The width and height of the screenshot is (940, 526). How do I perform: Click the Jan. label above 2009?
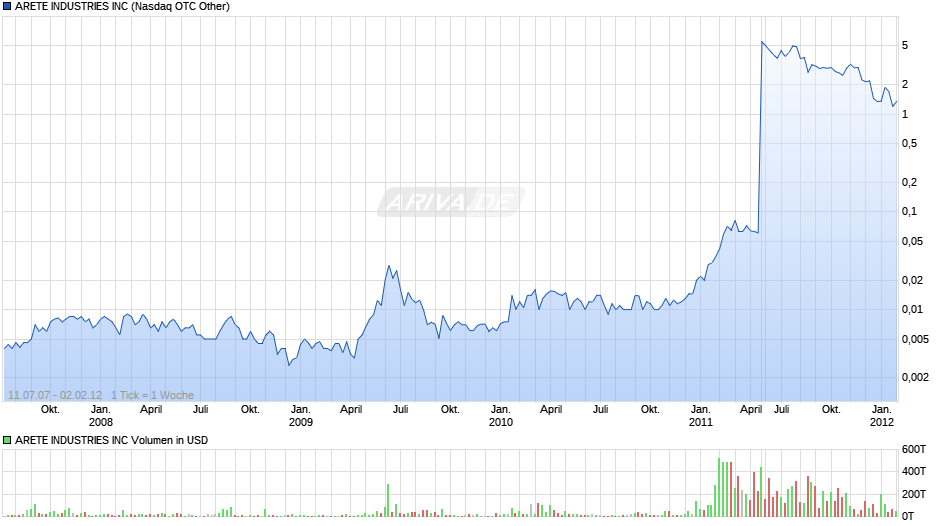coord(301,410)
